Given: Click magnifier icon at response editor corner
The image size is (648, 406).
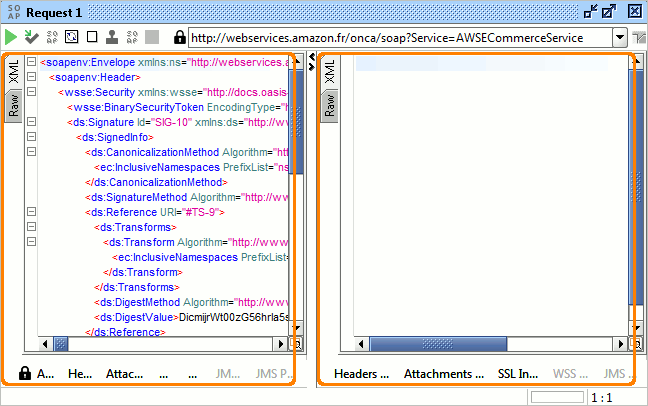Looking at the screenshot, I should click(636, 344).
